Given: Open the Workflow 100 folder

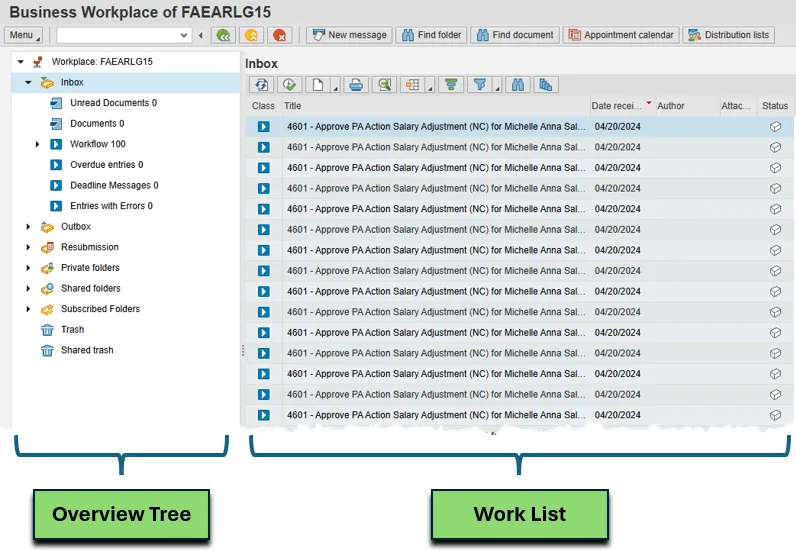Looking at the screenshot, I should 97,144.
